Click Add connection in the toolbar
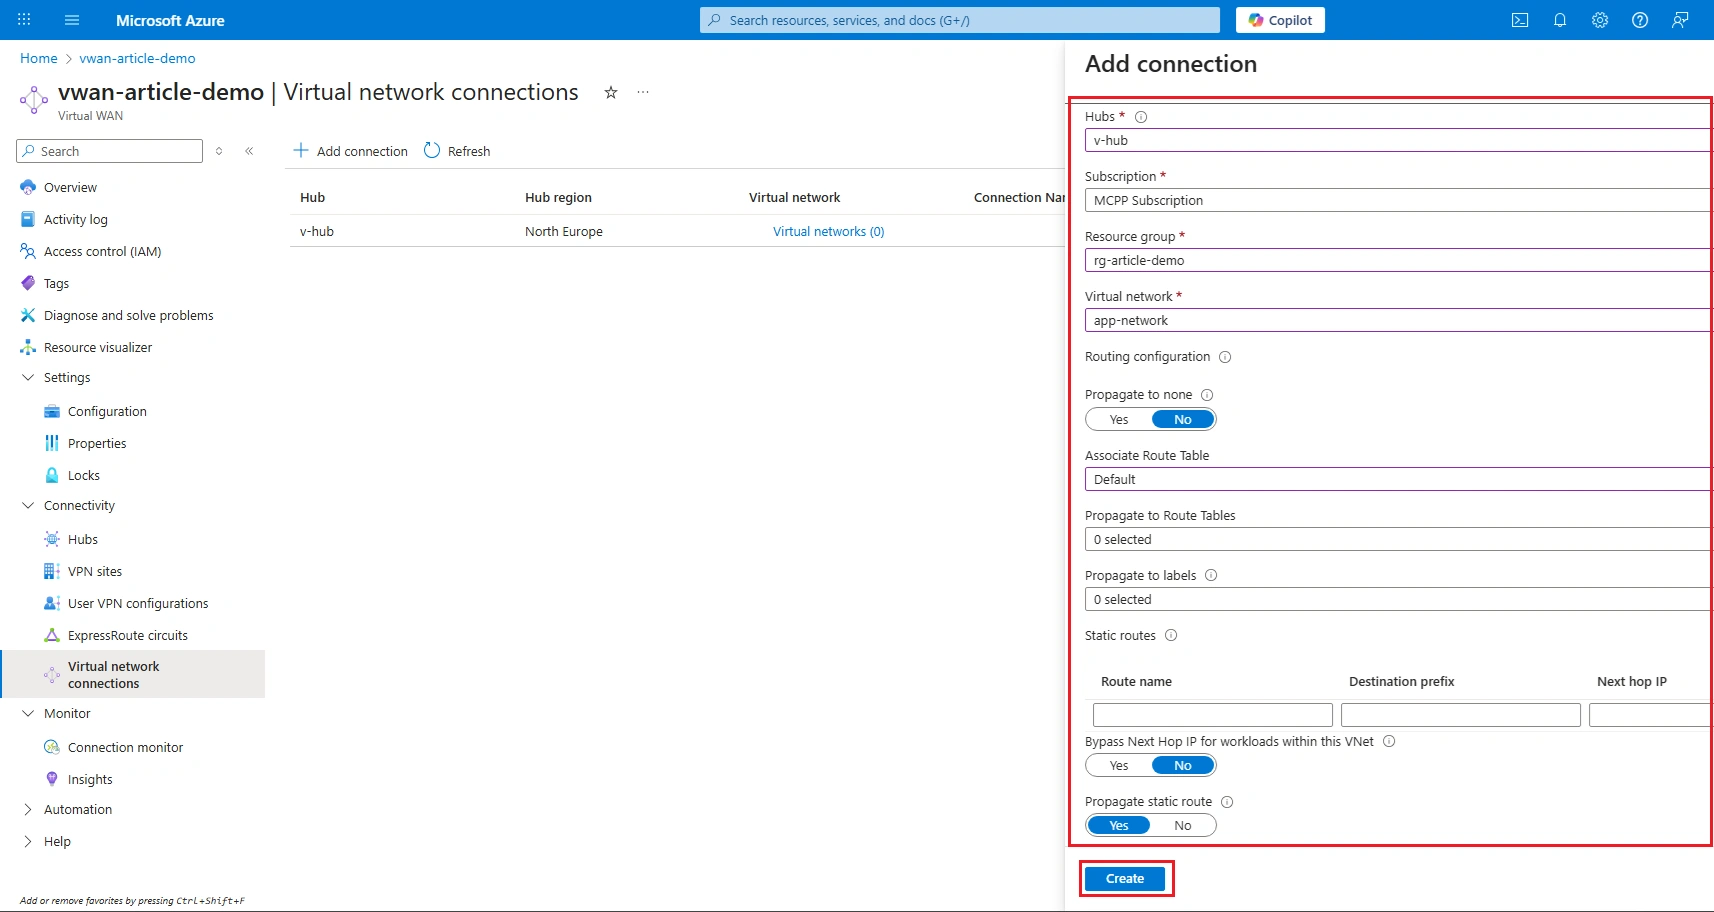This screenshot has height=912, width=1714. [350, 151]
